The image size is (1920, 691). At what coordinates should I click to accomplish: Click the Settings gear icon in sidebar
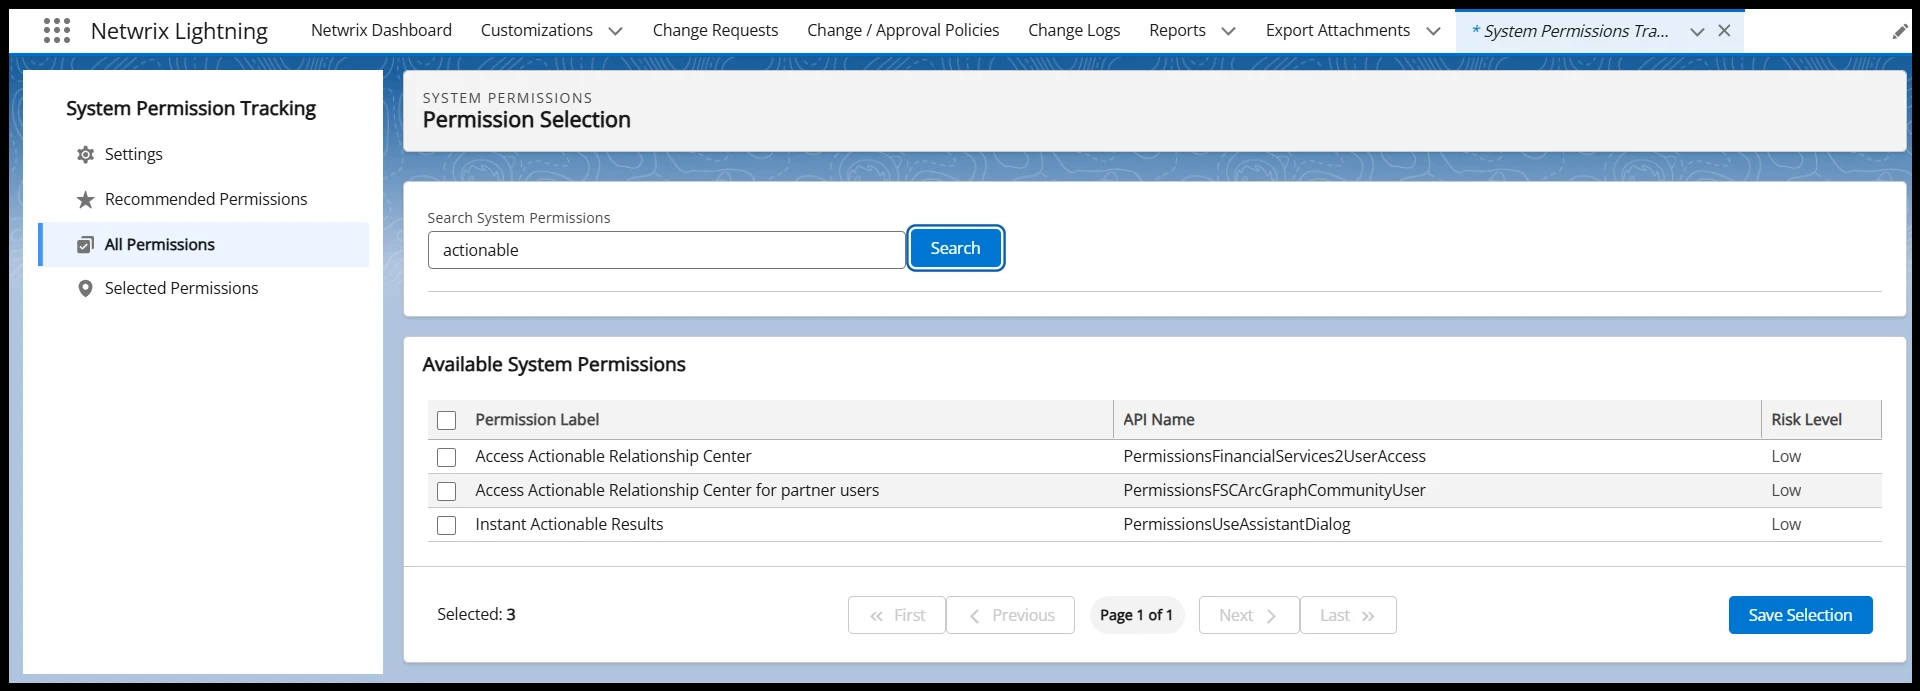86,155
